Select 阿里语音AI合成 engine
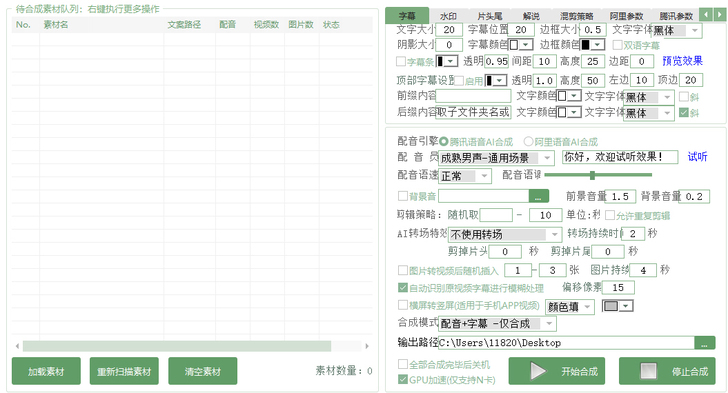 528,141
